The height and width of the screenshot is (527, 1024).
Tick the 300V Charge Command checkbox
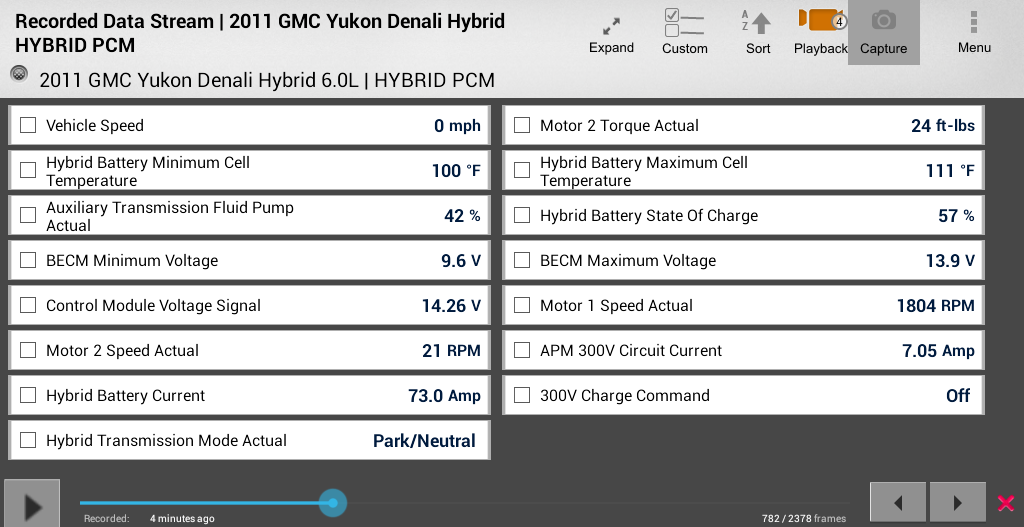point(522,396)
